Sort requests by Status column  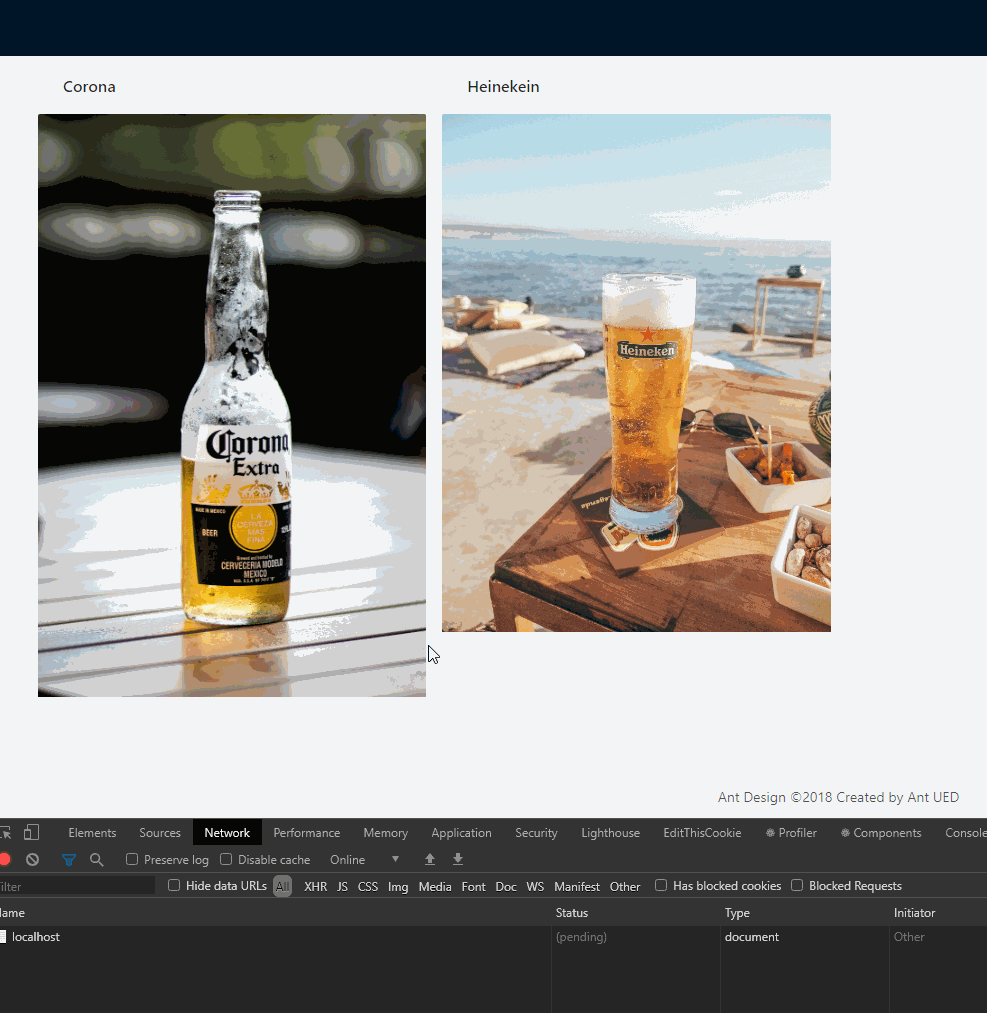point(636,913)
